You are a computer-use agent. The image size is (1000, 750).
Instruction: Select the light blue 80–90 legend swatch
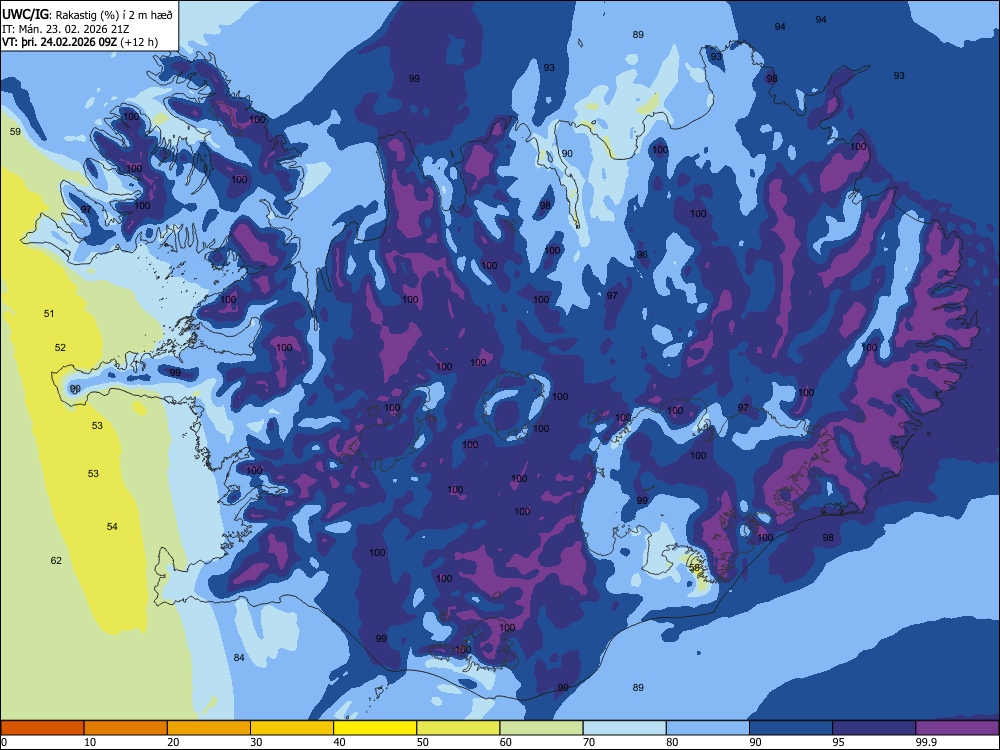tap(708, 728)
